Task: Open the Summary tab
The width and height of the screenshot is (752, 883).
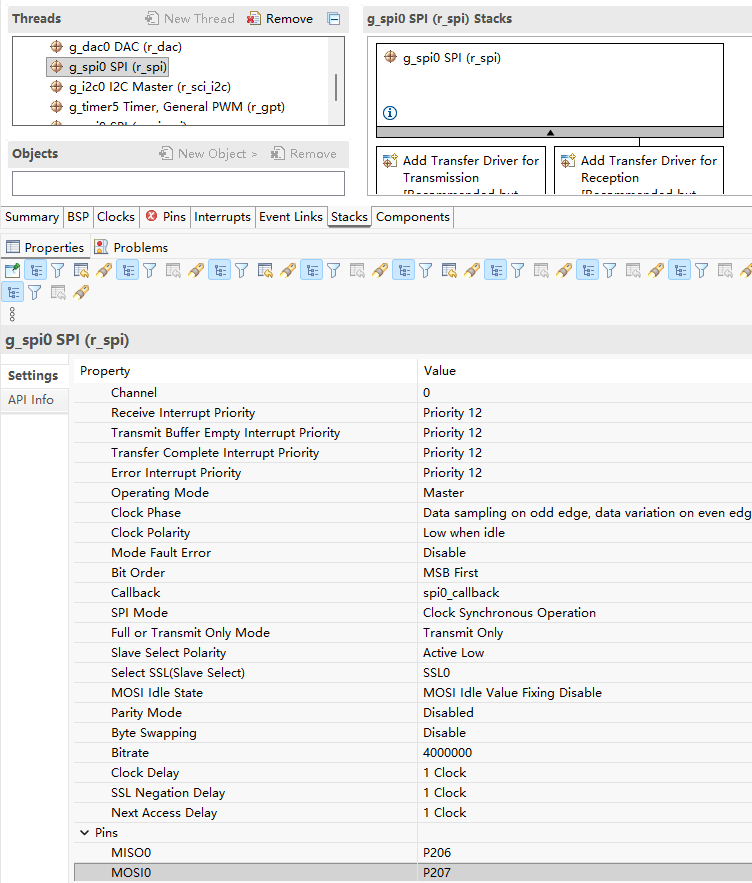Action: coord(32,217)
